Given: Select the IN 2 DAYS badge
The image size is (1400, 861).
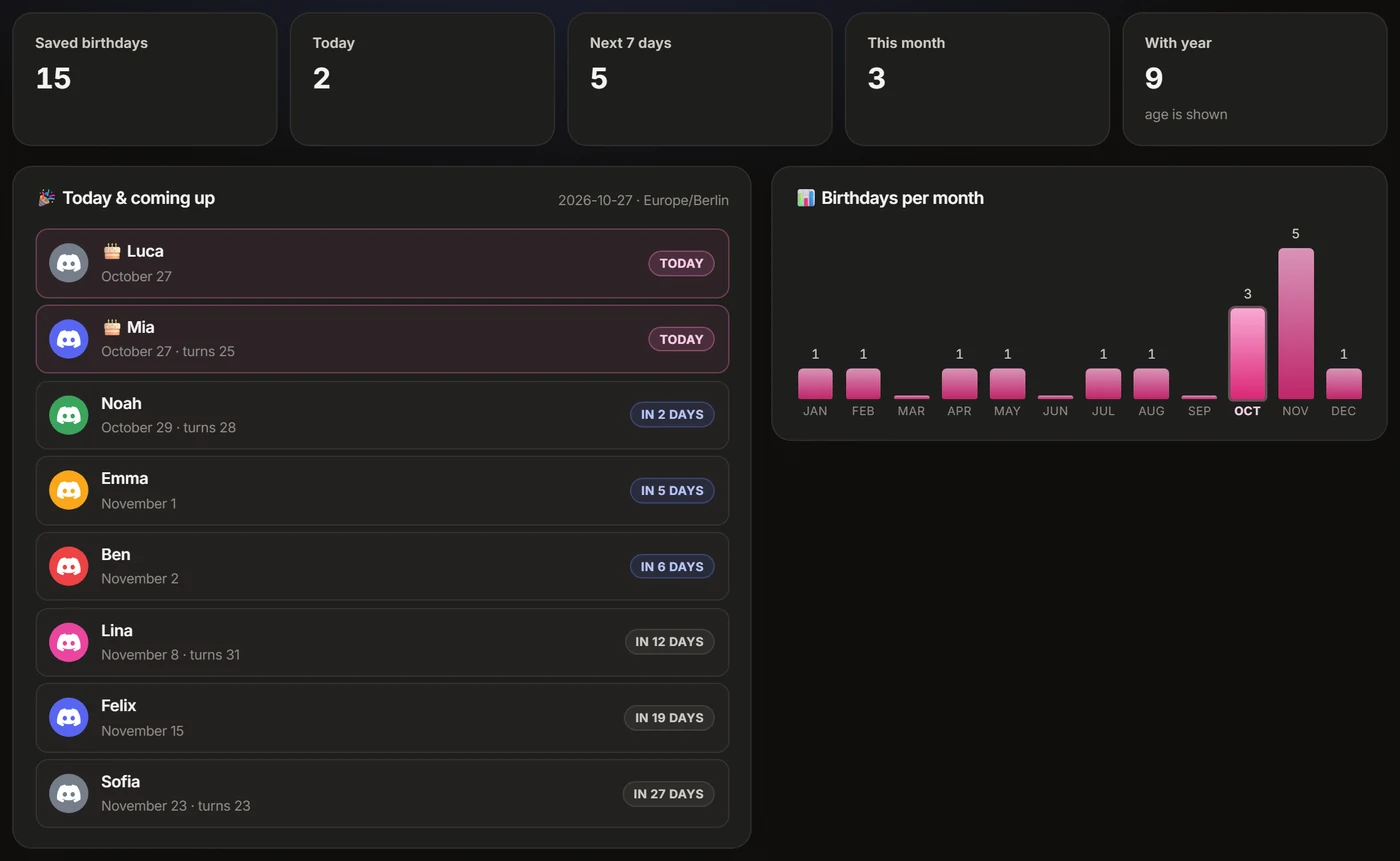Looking at the screenshot, I should pos(672,414).
